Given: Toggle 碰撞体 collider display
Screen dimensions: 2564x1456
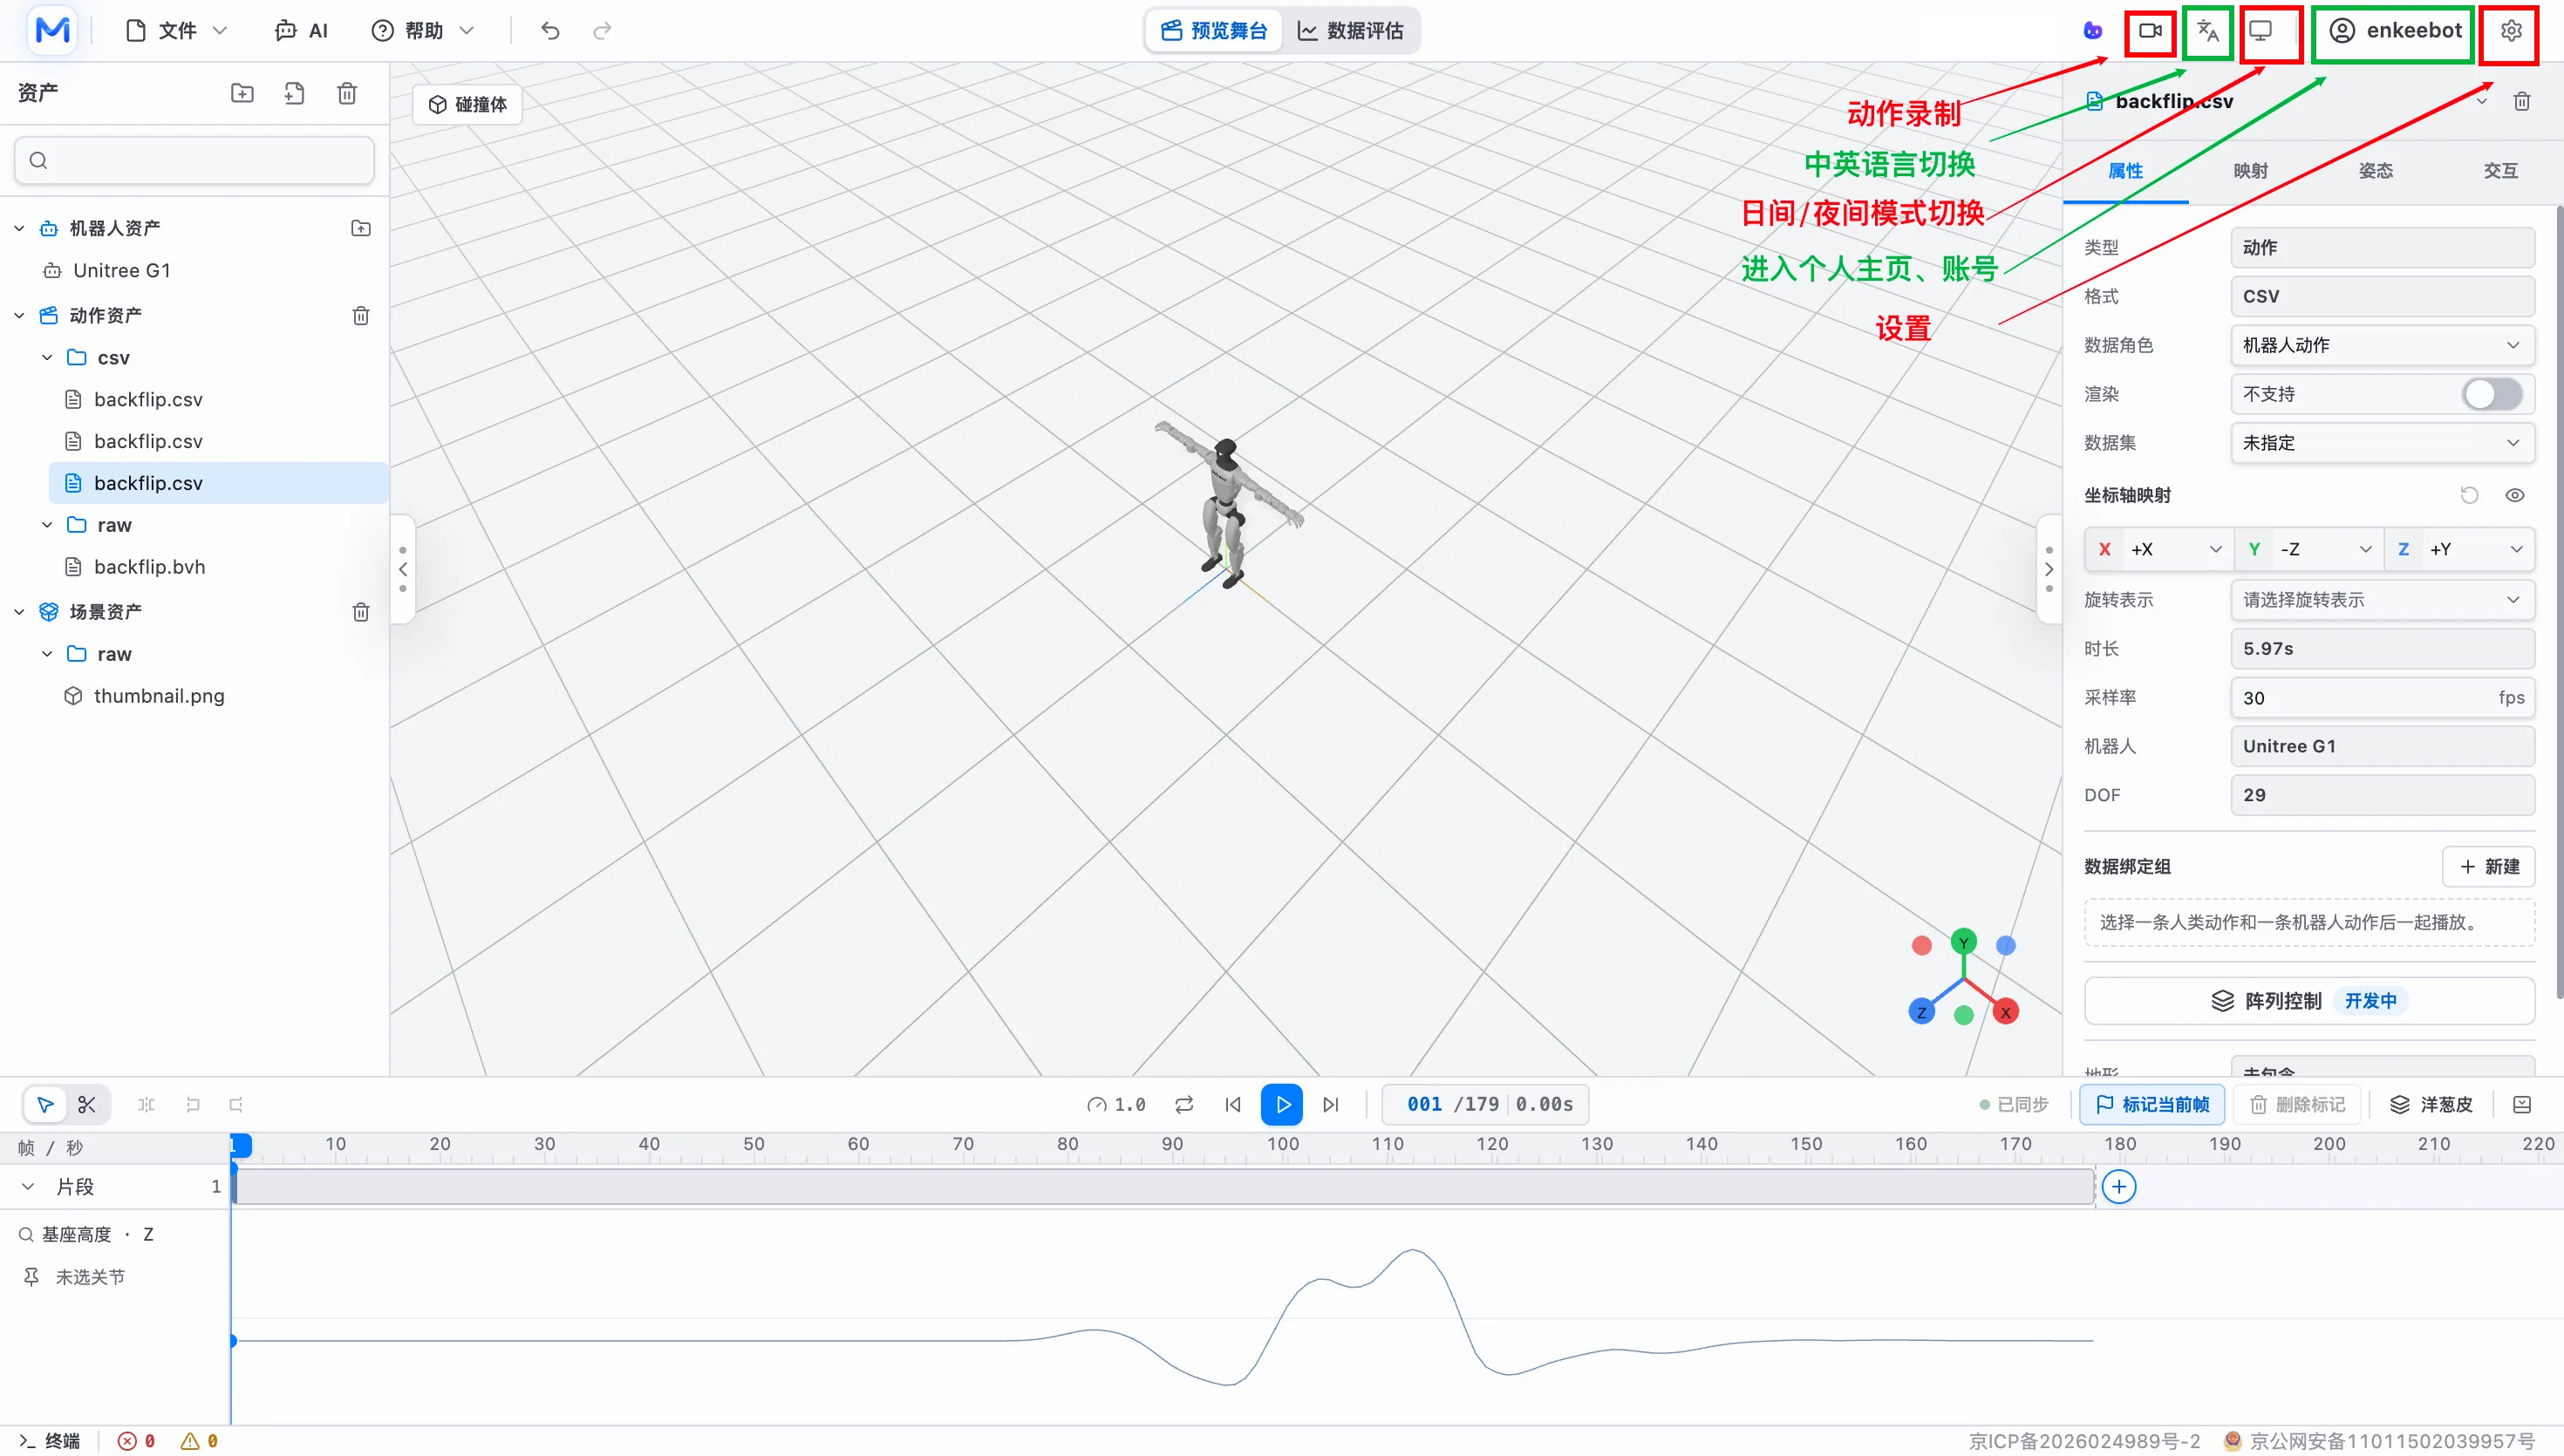Looking at the screenshot, I should point(468,104).
